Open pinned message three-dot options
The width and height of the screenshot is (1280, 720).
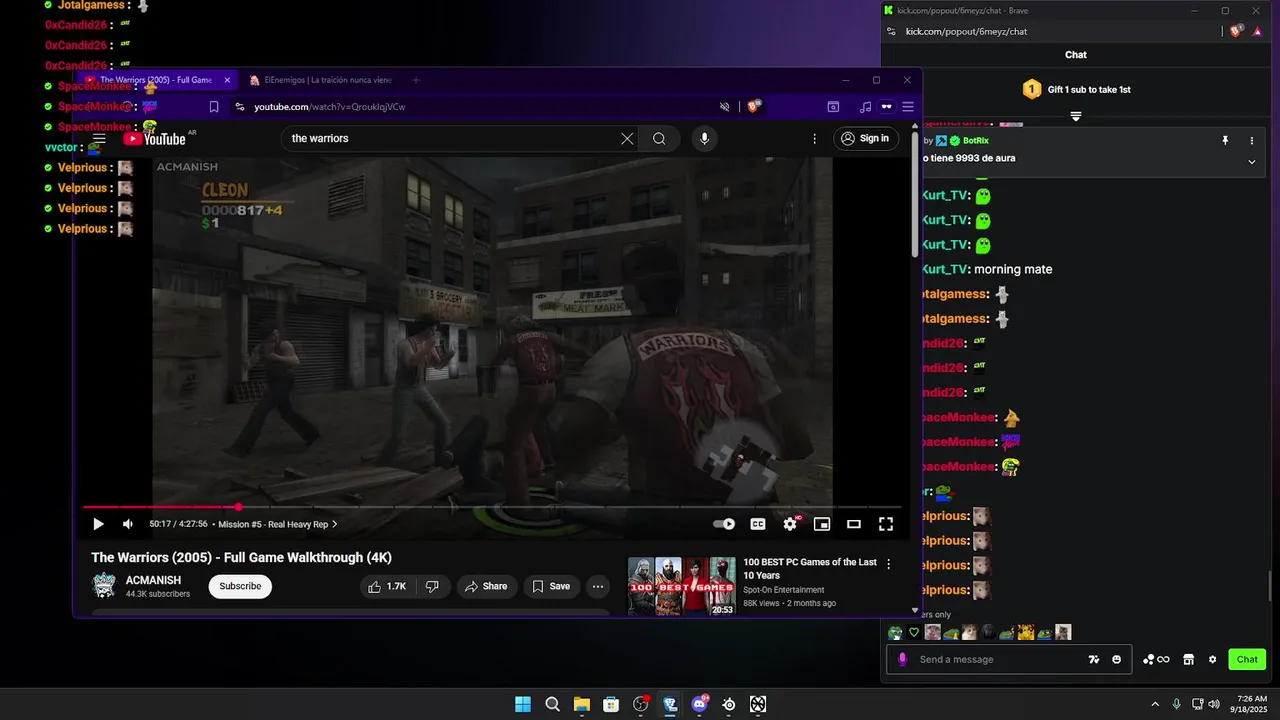pos(1251,141)
